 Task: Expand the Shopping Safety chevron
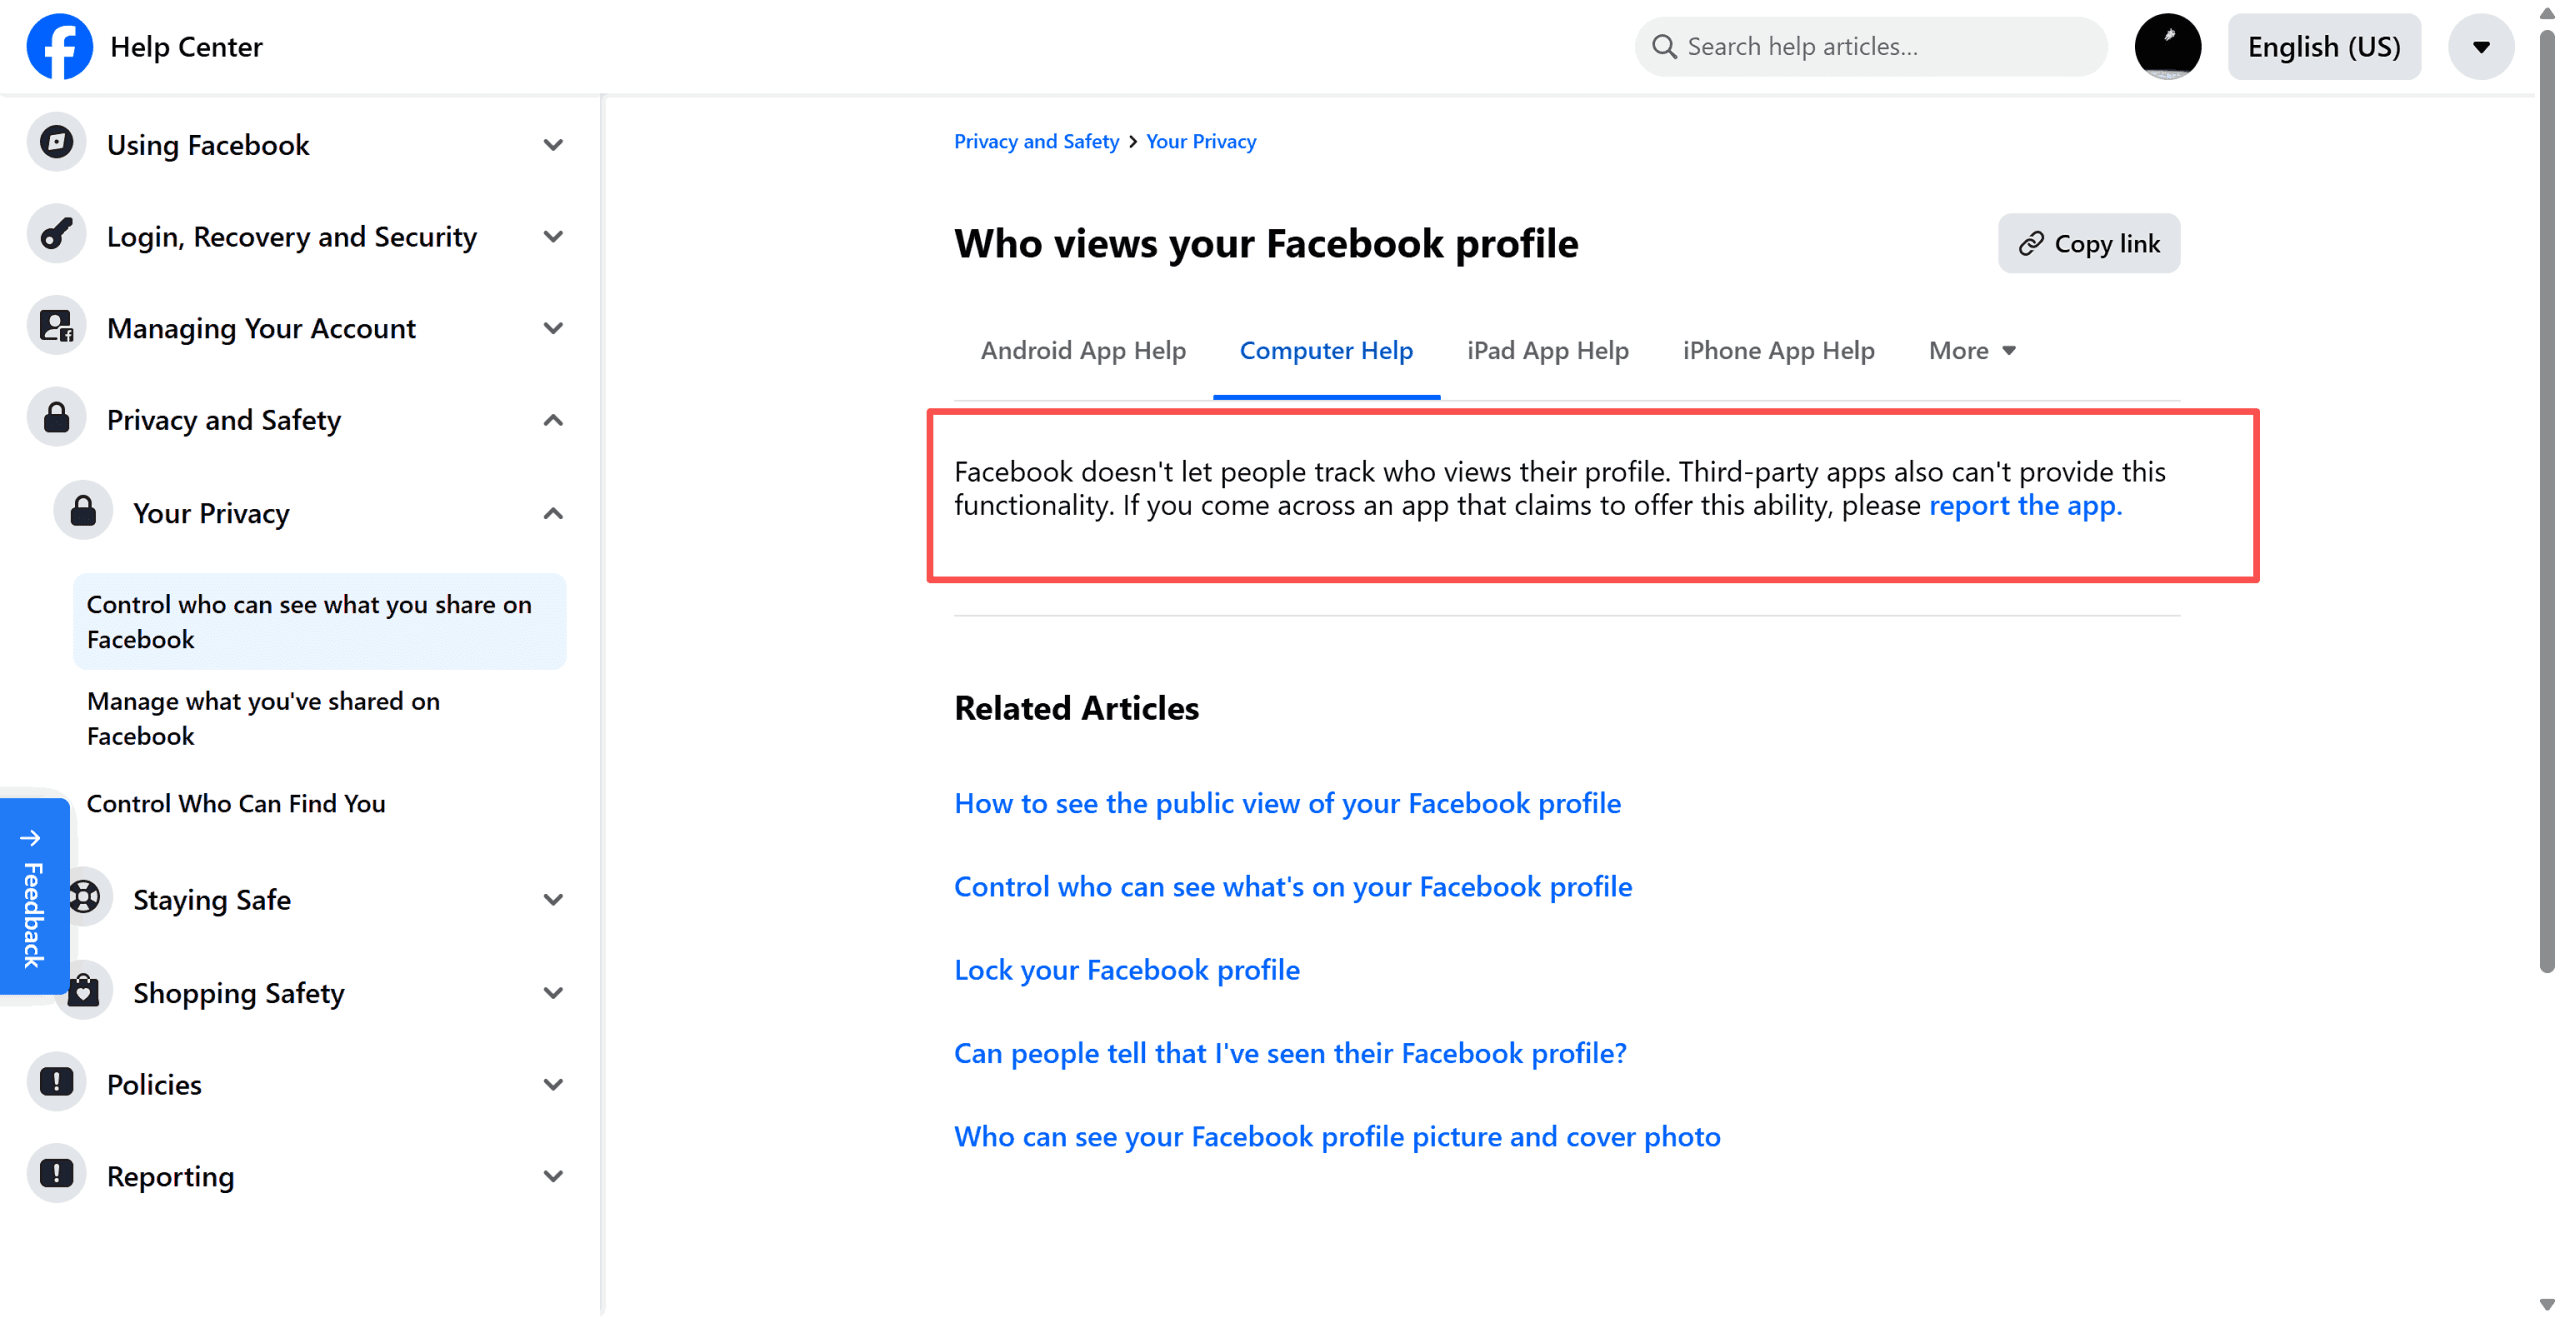pos(553,992)
